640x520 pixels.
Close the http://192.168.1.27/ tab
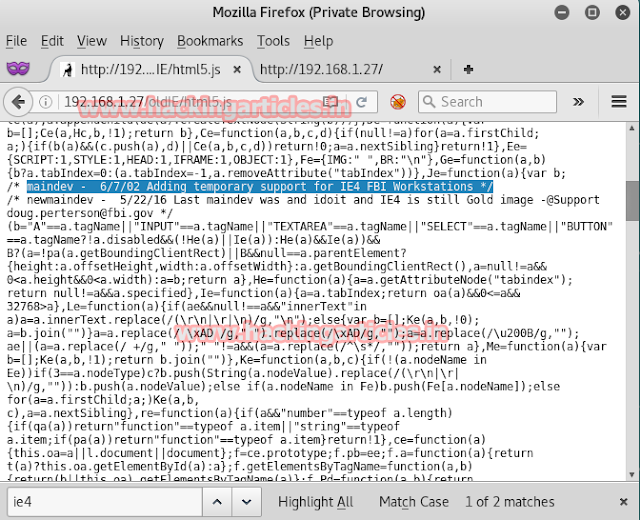pos(437,70)
